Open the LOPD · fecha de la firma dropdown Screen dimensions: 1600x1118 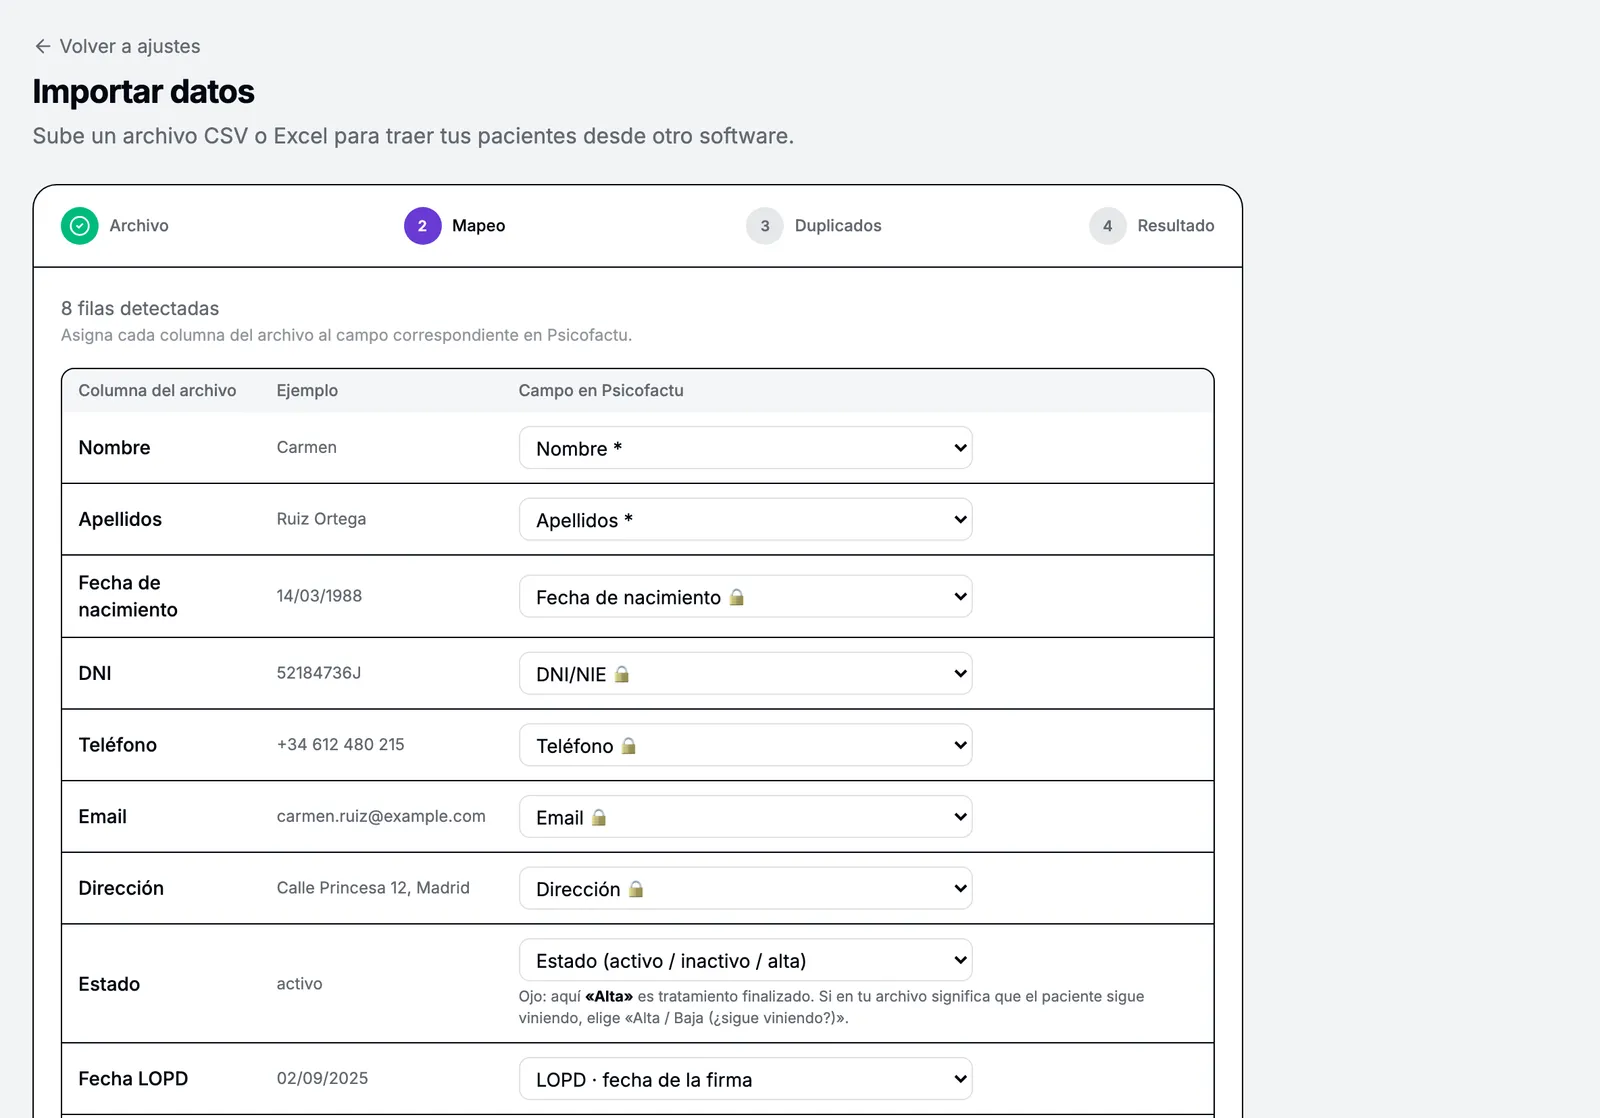point(745,1080)
